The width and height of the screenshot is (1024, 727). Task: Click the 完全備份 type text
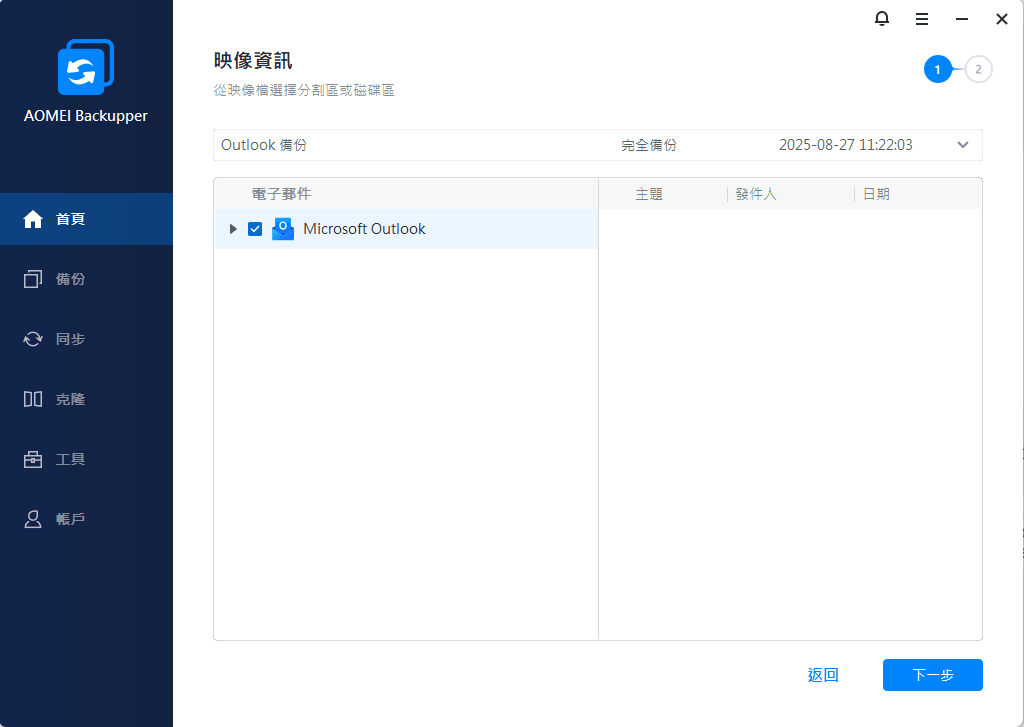[649, 145]
